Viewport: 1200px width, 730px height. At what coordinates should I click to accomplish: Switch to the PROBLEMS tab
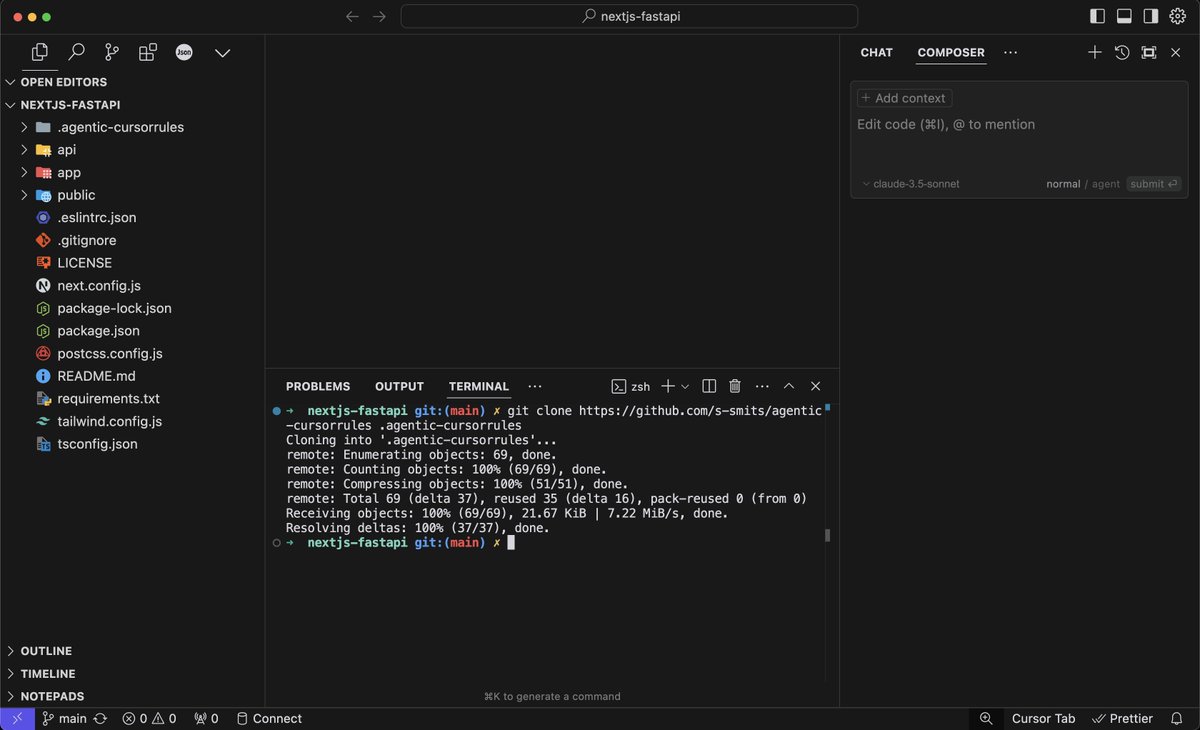318,386
